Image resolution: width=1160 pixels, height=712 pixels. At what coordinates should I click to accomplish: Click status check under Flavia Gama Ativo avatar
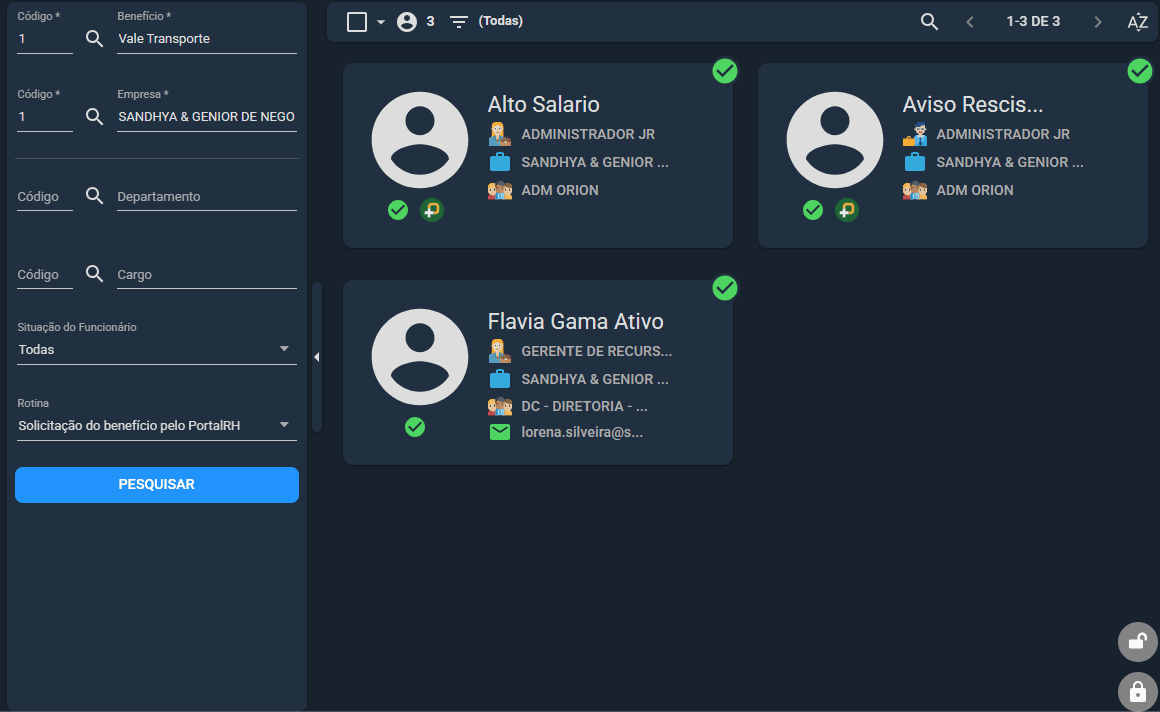415,427
